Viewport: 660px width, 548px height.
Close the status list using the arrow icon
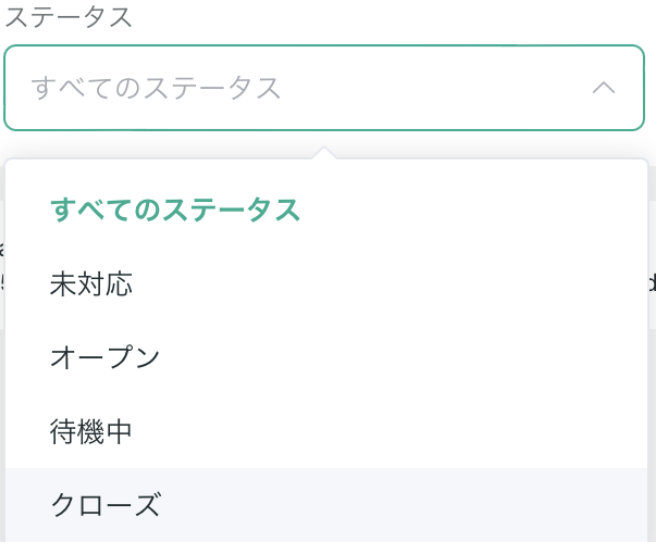click(x=603, y=88)
